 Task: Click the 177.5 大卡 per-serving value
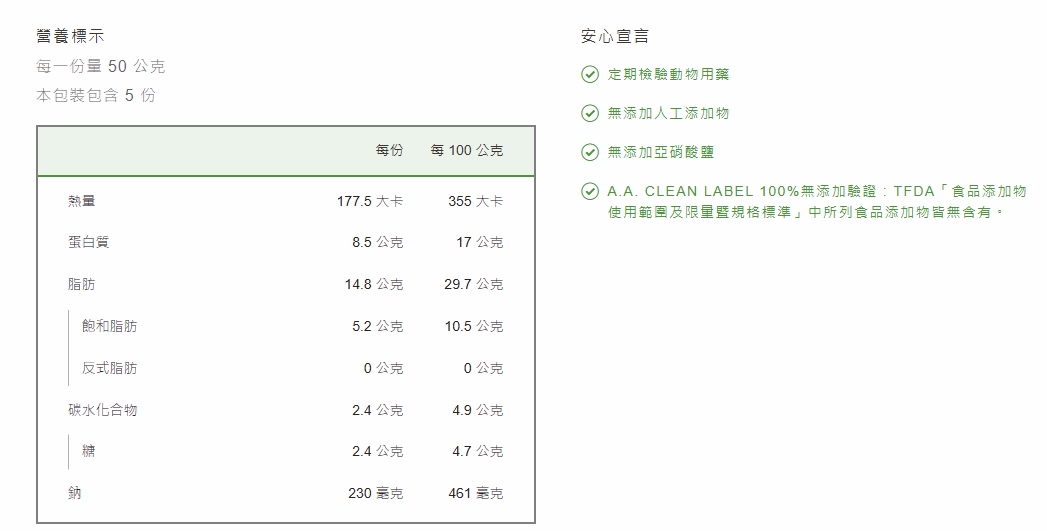click(x=369, y=201)
